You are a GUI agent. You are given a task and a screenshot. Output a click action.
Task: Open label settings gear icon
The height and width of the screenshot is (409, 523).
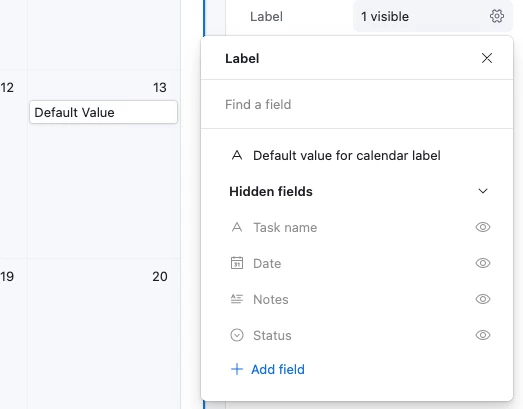pyautogui.click(x=496, y=16)
